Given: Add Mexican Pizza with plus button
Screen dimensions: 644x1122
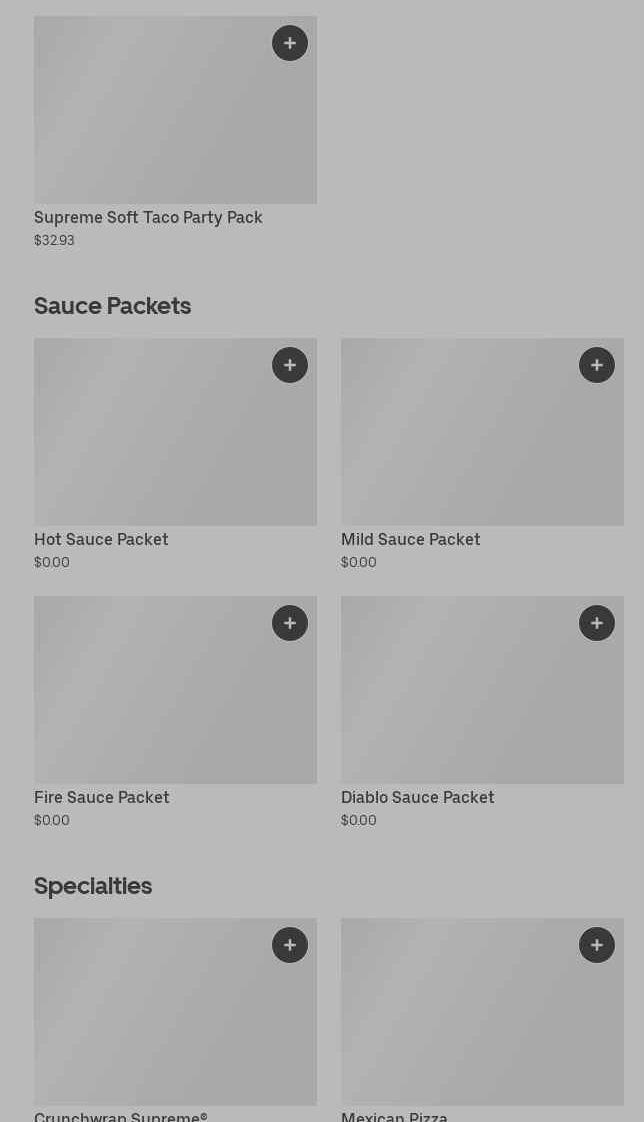Looking at the screenshot, I should (597, 945).
